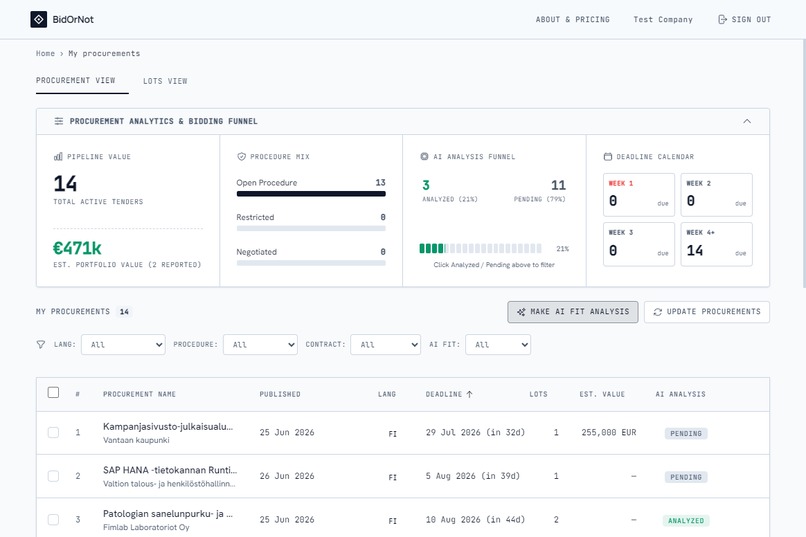Open Kampanjasivusto-julkaisualu... procurement
The height and width of the screenshot is (537, 806).
(x=168, y=427)
